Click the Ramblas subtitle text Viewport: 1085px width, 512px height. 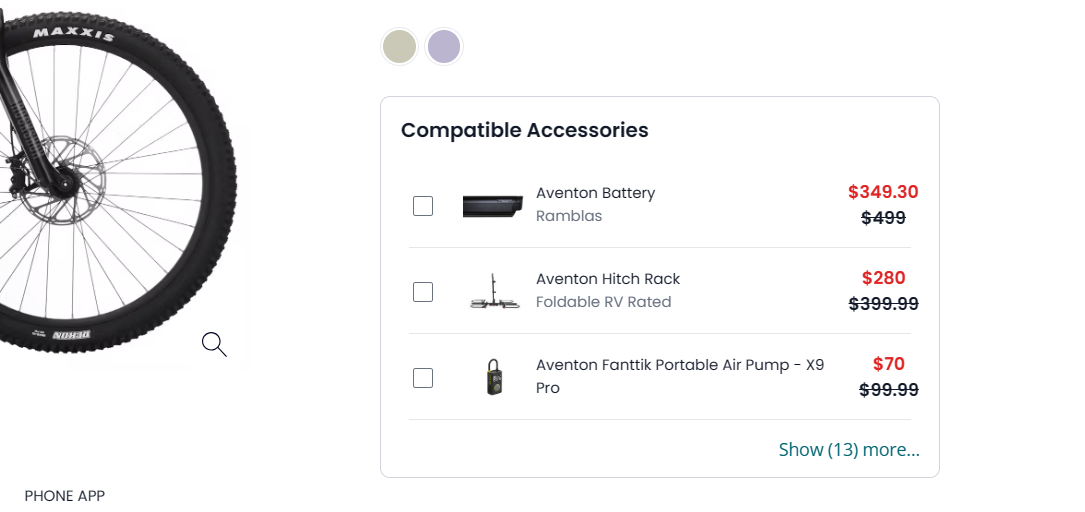(x=569, y=216)
